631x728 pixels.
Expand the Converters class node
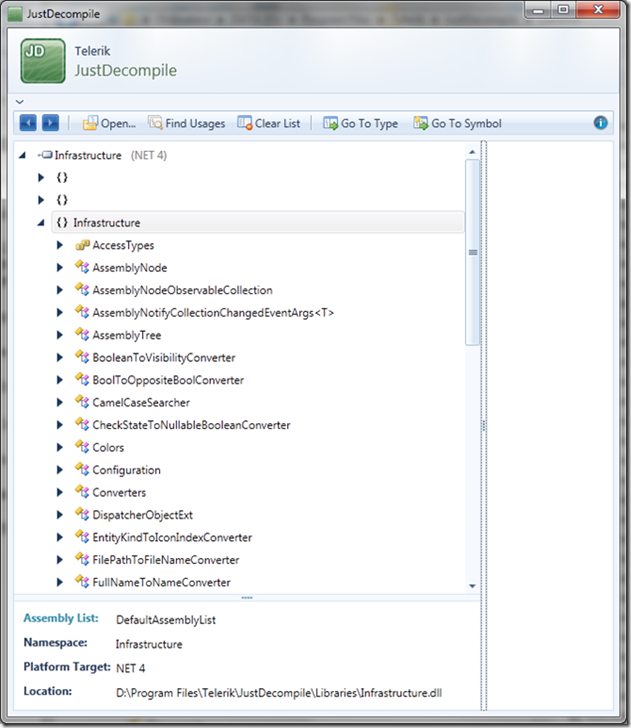(59, 492)
